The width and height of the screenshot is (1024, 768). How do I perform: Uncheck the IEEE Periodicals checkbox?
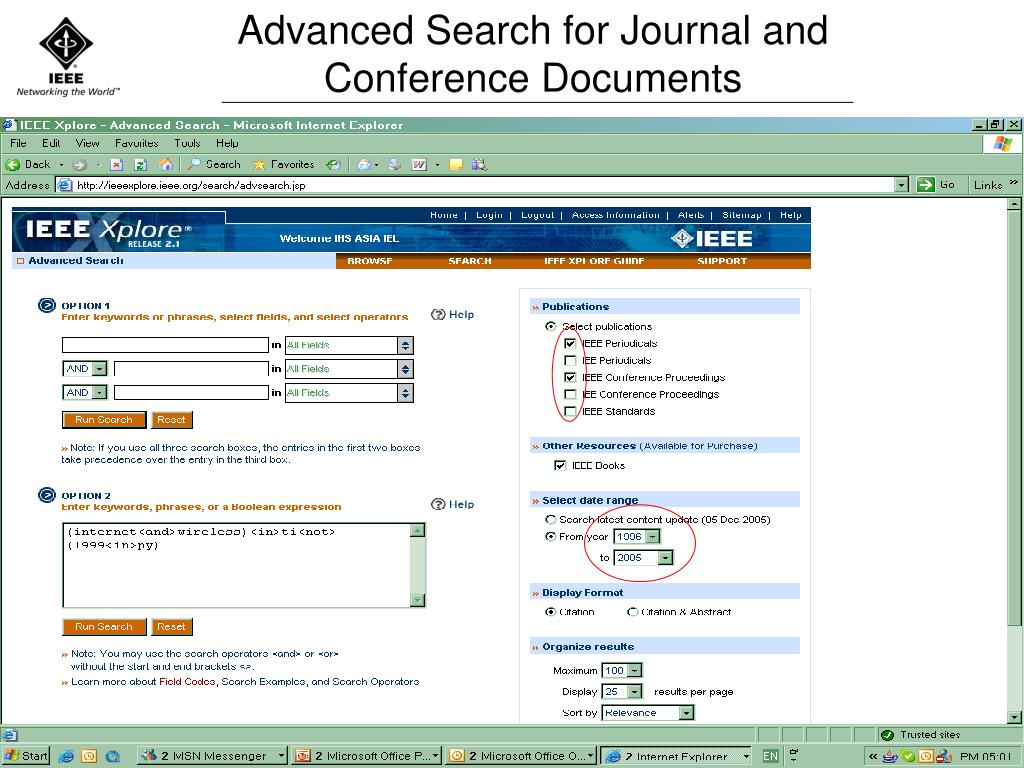pyautogui.click(x=570, y=344)
